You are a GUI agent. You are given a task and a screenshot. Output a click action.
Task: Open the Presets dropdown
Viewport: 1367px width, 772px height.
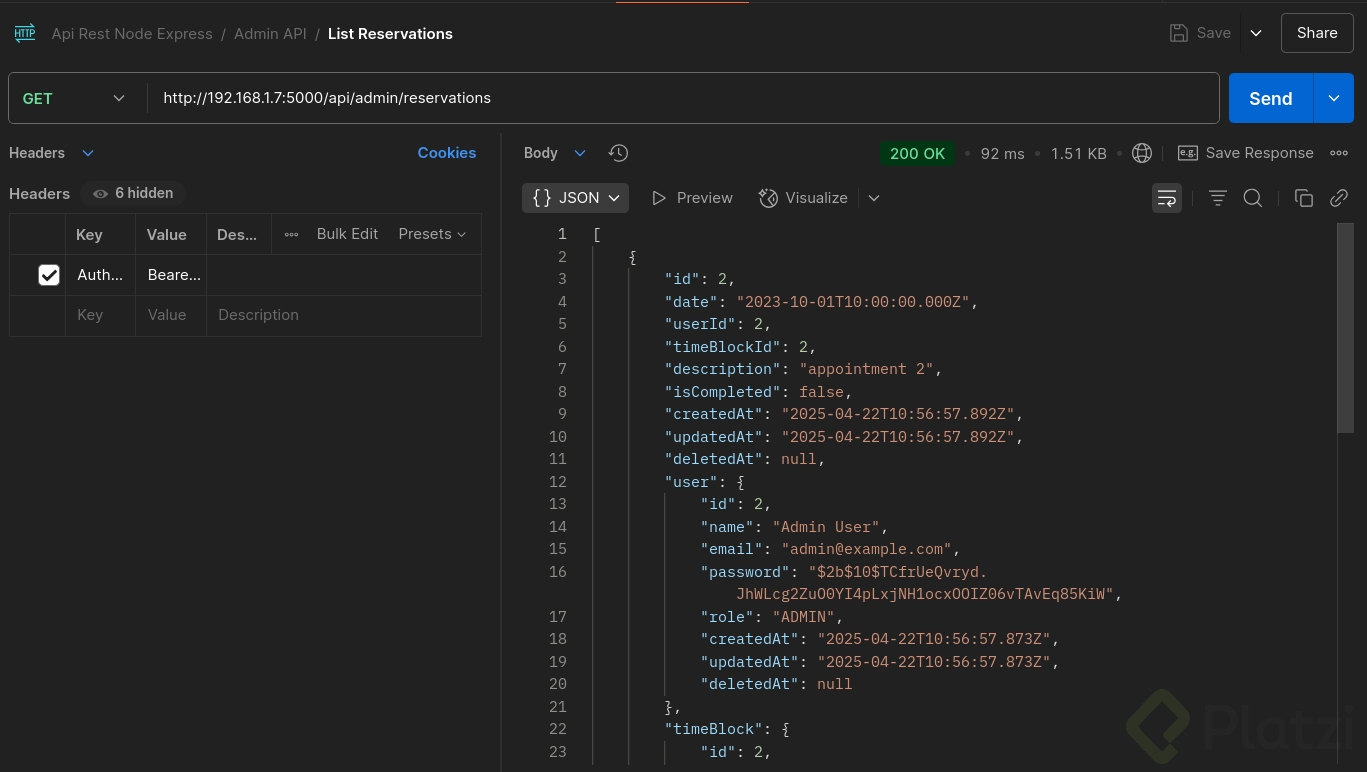point(432,234)
